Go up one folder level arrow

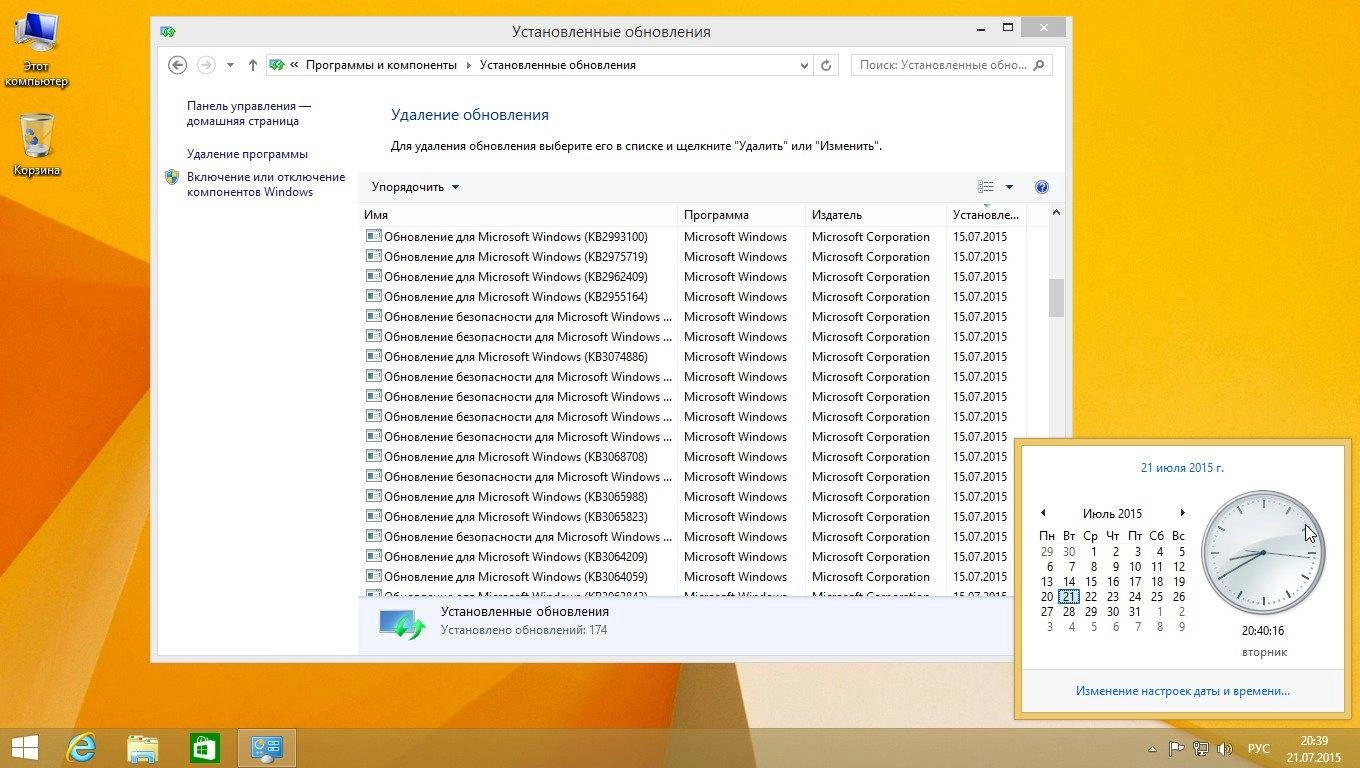tap(252, 65)
